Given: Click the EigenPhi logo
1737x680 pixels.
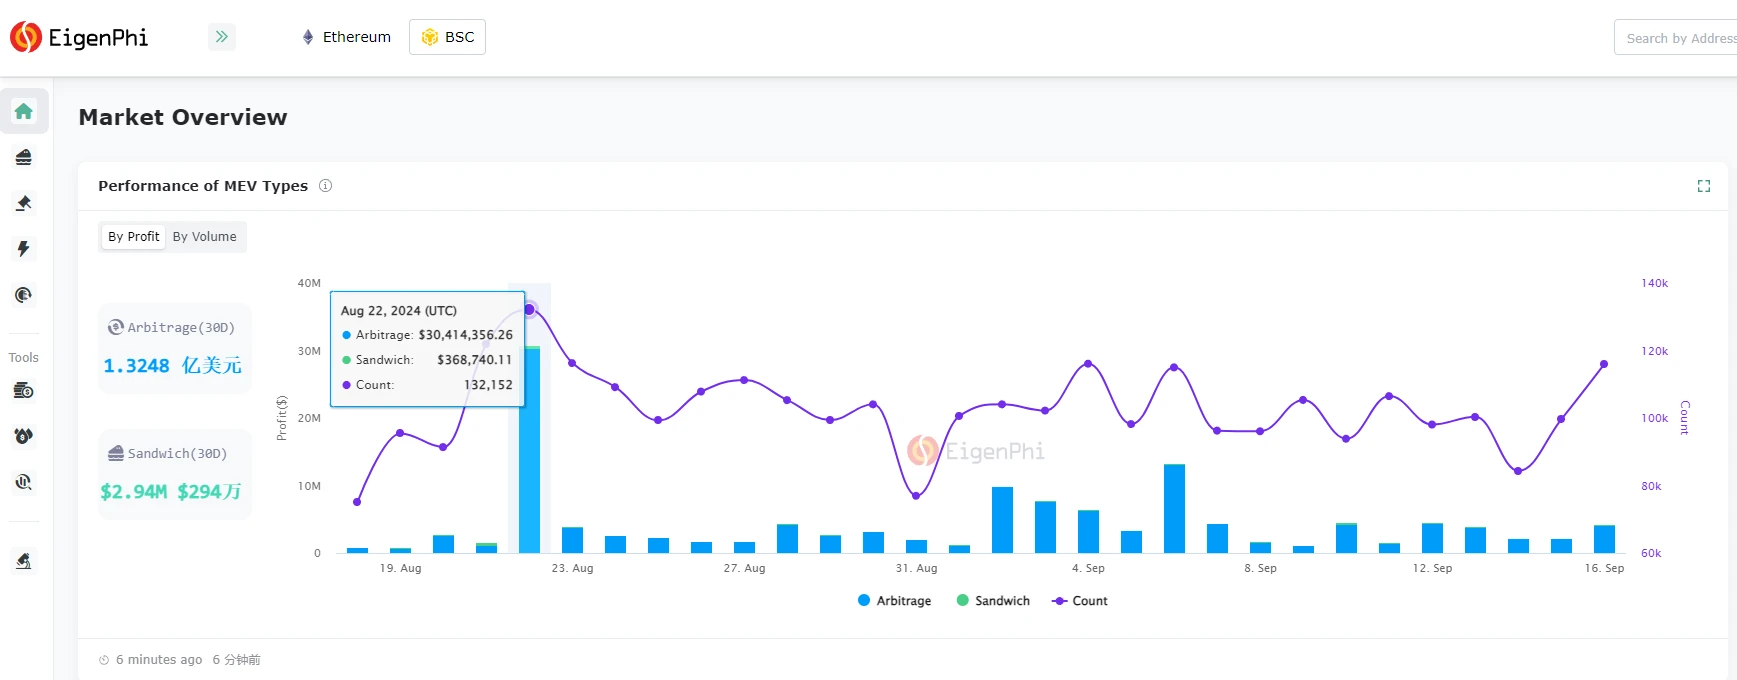Looking at the screenshot, I should (x=79, y=38).
